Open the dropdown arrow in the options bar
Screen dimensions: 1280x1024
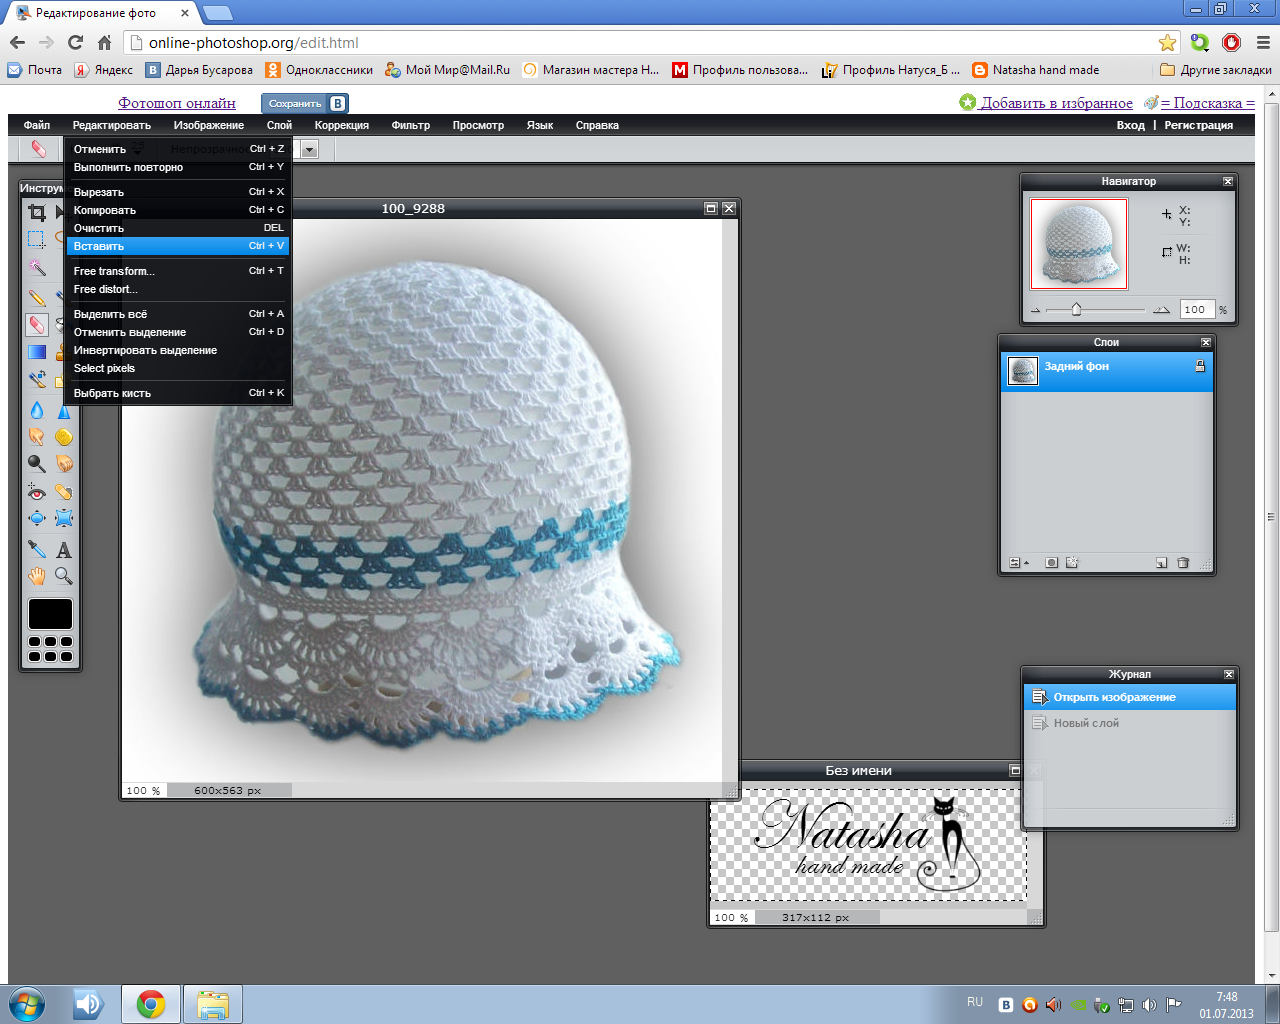point(310,150)
